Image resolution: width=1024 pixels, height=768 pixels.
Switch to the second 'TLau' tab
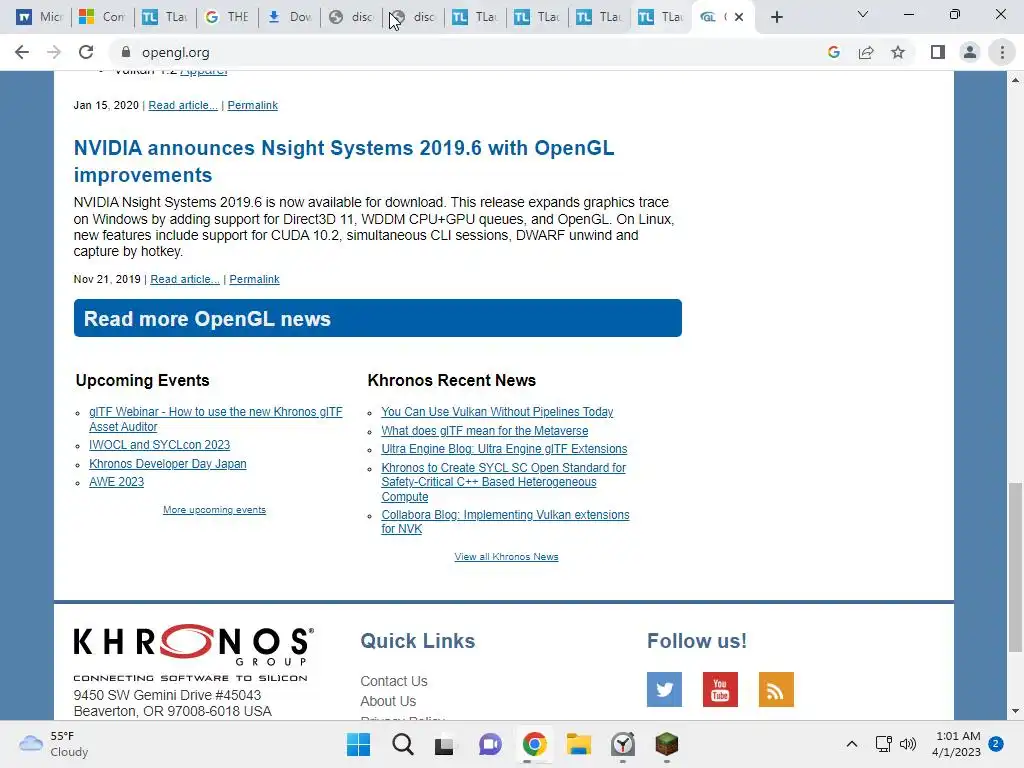475,17
